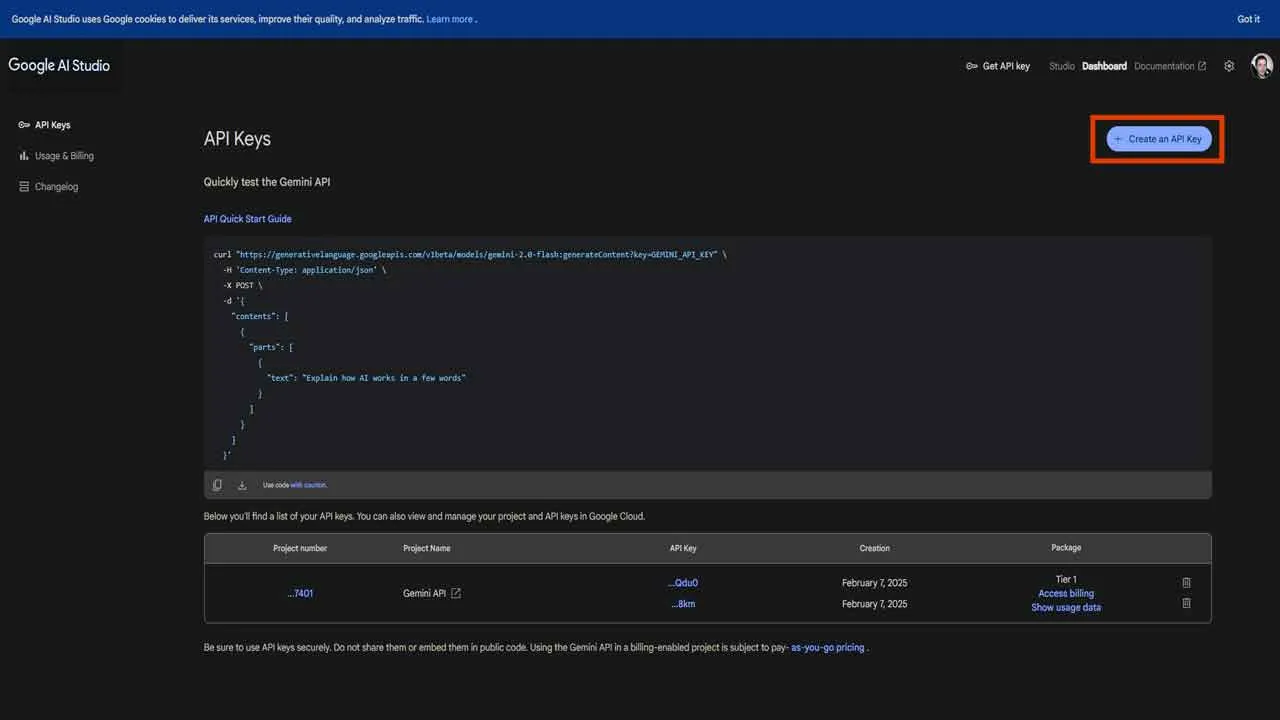Click the key icon beside Get API key
Screen dimensions: 1280x720
pyautogui.click(x=972, y=66)
